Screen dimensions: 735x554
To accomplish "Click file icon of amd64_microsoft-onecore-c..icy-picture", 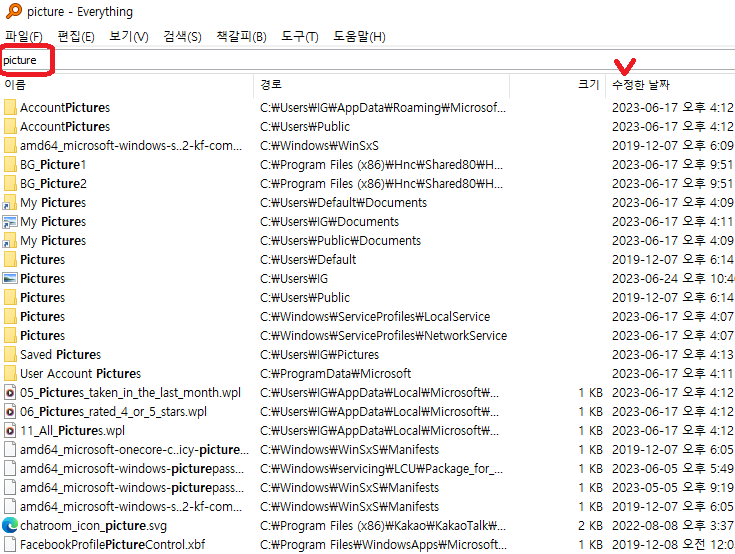I will tap(10, 449).
